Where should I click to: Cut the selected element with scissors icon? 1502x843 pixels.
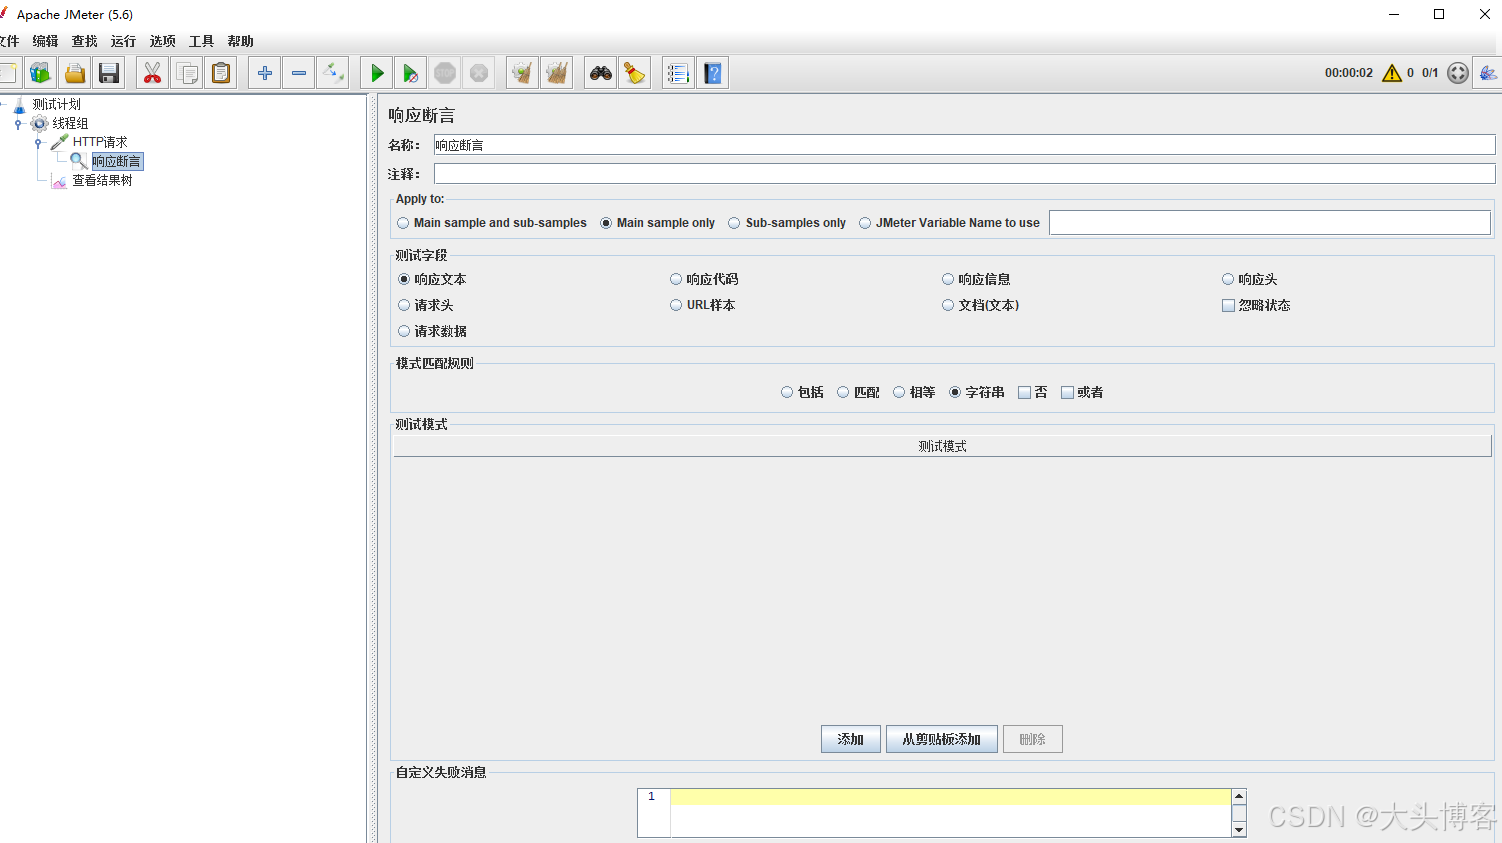click(152, 73)
